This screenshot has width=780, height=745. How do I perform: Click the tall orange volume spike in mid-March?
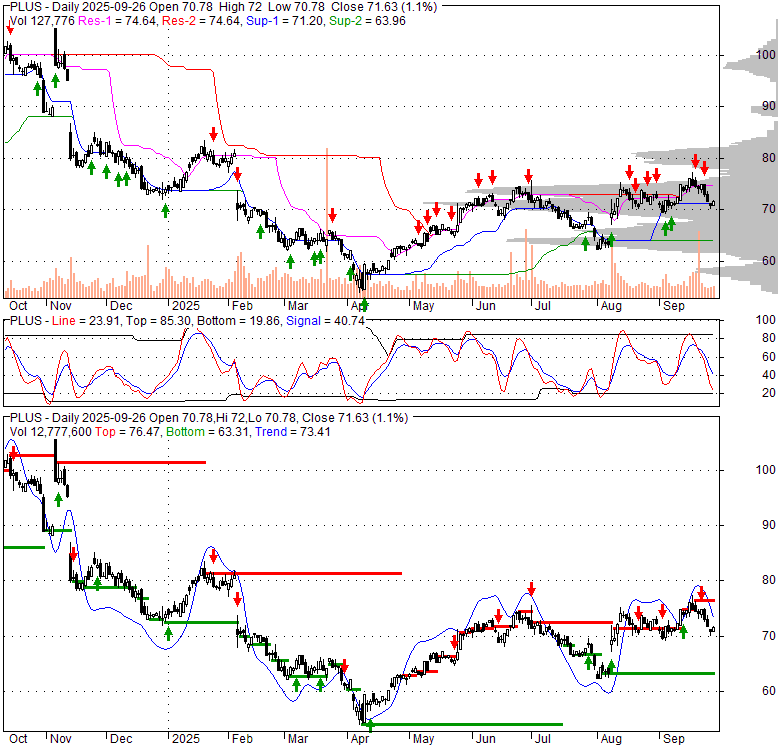click(x=327, y=223)
